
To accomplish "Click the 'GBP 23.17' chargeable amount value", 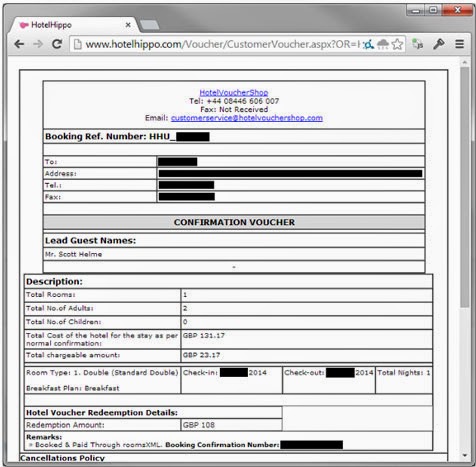I will (201, 355).
